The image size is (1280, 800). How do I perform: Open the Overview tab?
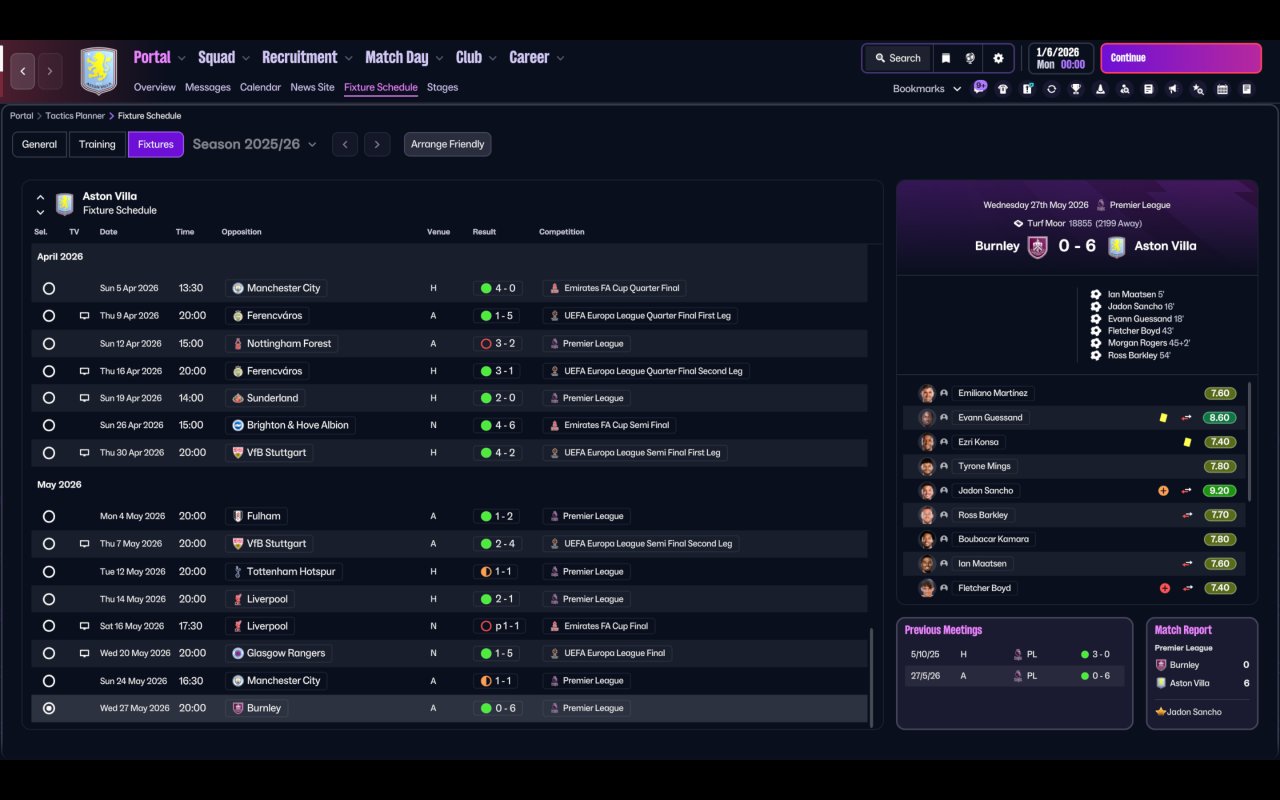coord(154,87)
